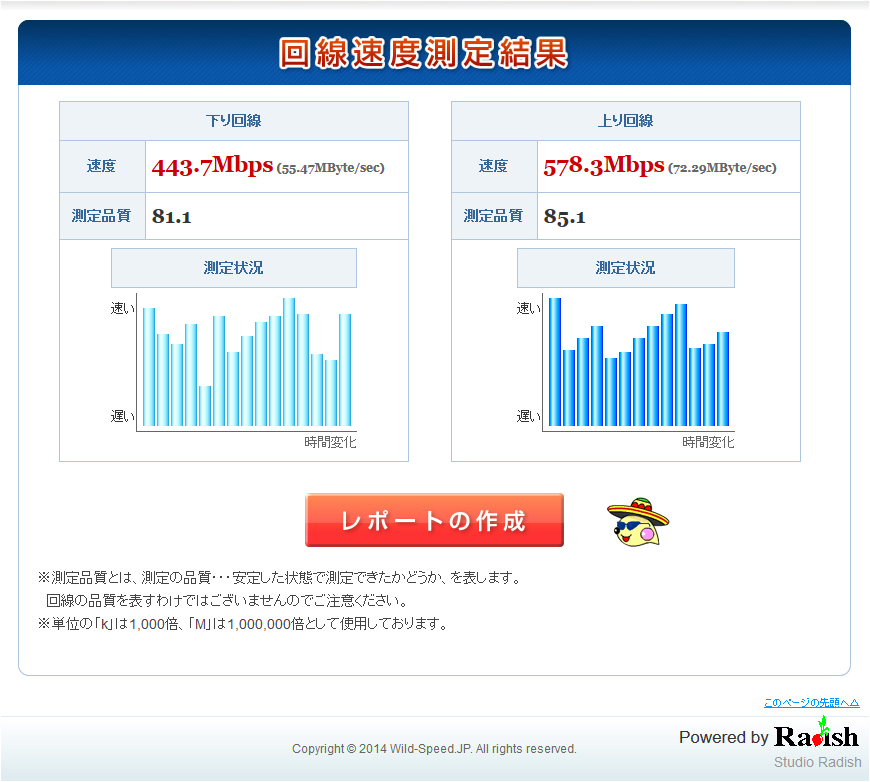Open the このページの先頭へ link

810,703
